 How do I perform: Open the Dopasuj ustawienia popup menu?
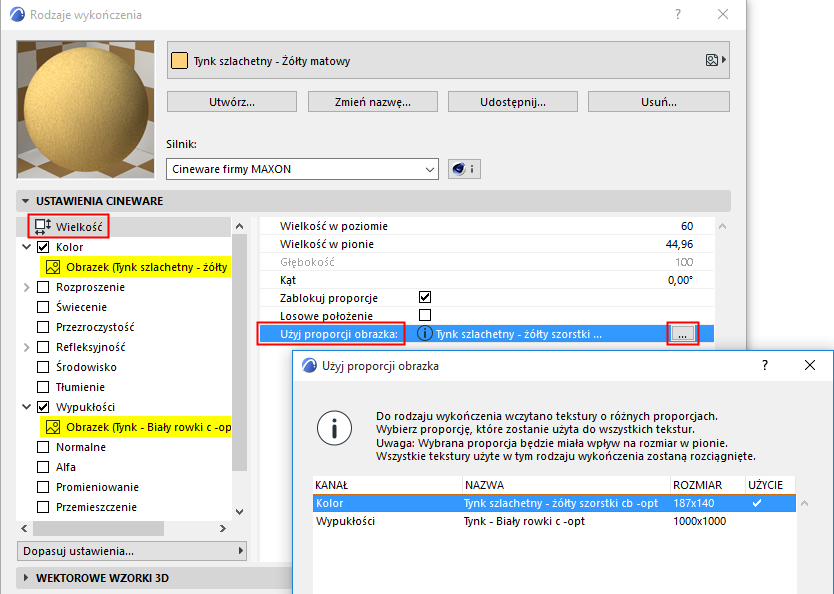pos(132,551)
